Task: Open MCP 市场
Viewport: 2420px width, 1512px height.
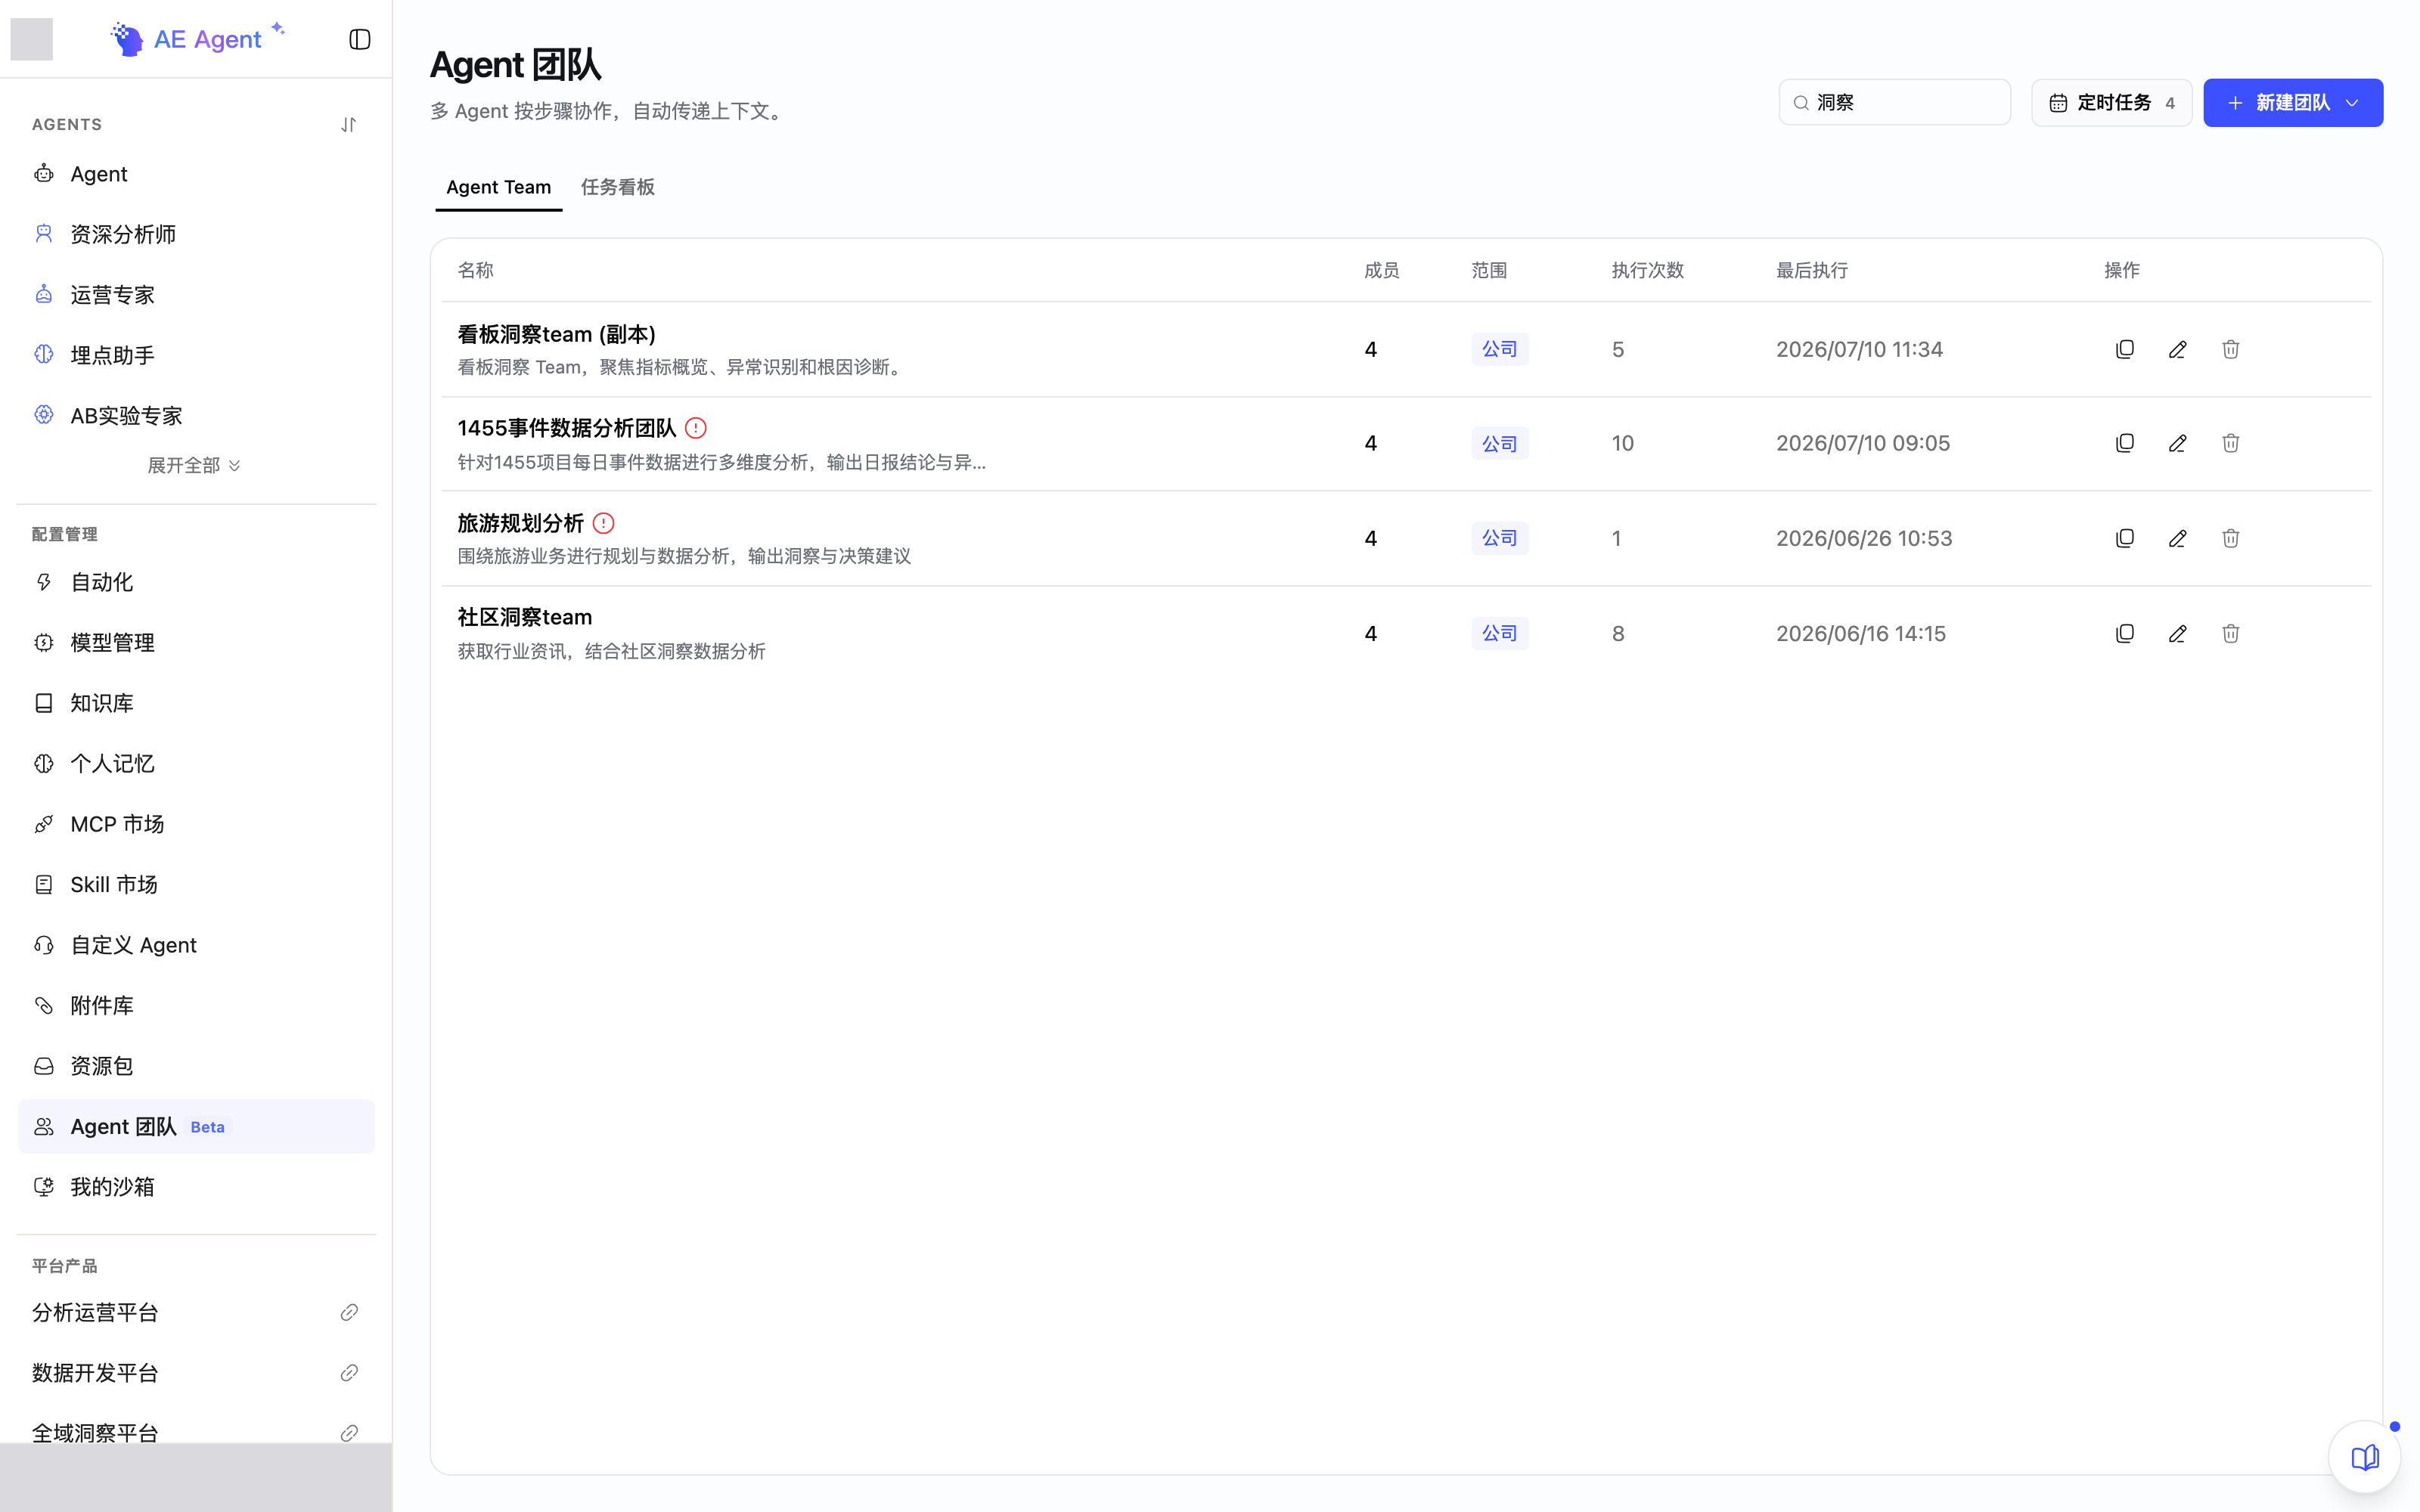Action: [x=196, y=824]
